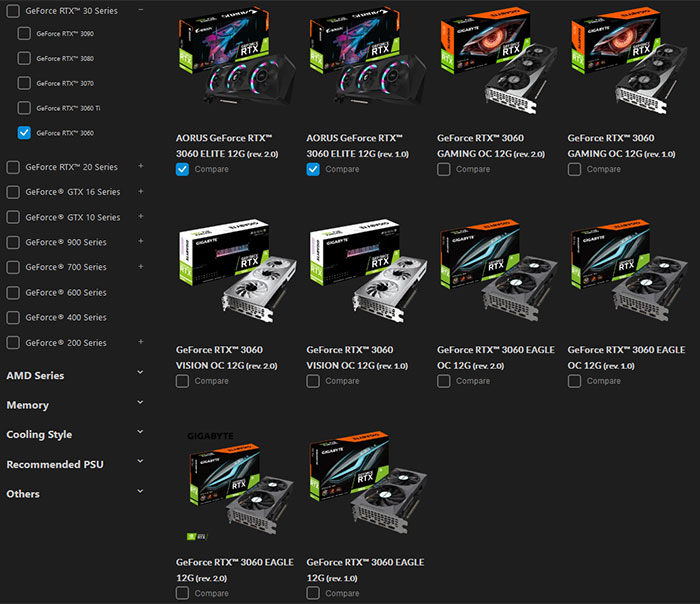Viewport: 700px width, 604px height.
Task: Open GeForce RTX 3060 VISION OC rev. 2.0 title
Action: tap(227, 358)
